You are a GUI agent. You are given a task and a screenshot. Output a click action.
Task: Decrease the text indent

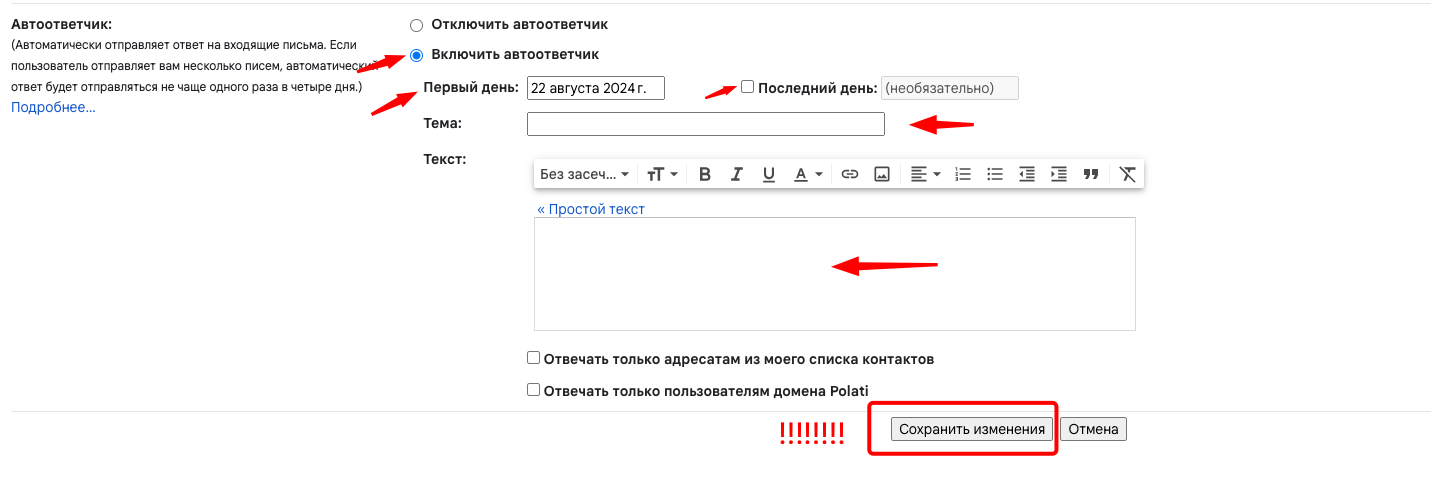tap(1027, 174)
